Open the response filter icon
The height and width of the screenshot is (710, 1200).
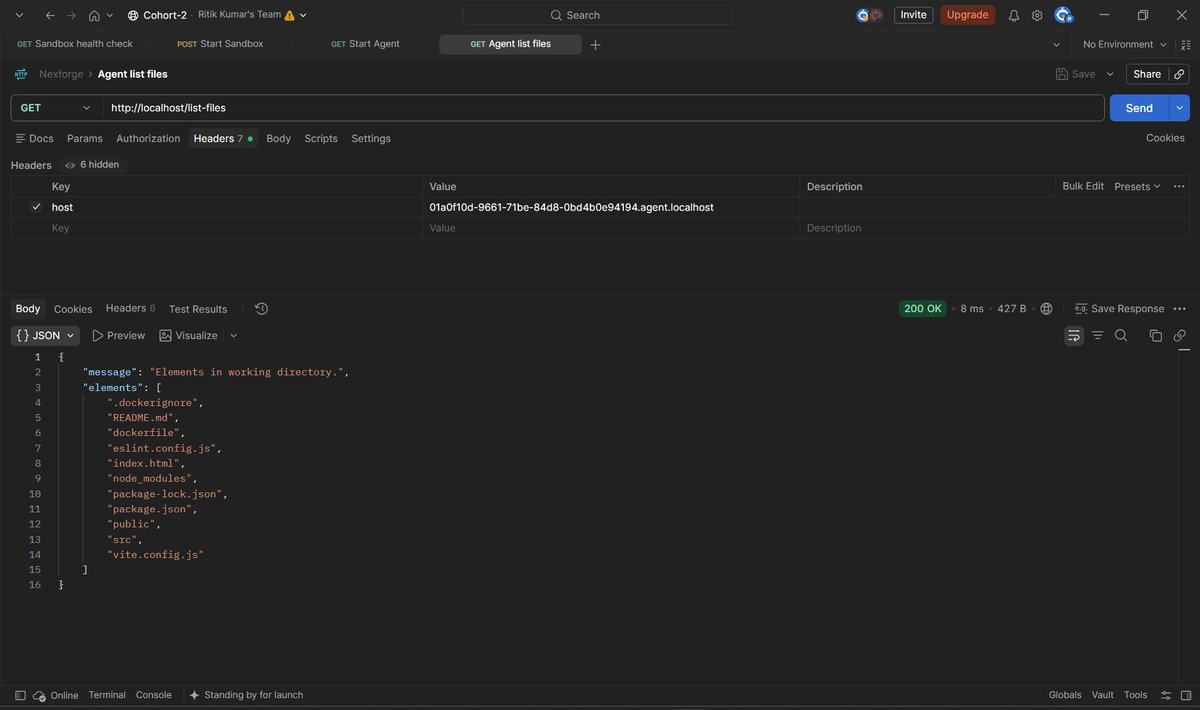[x=1097, y=336]
